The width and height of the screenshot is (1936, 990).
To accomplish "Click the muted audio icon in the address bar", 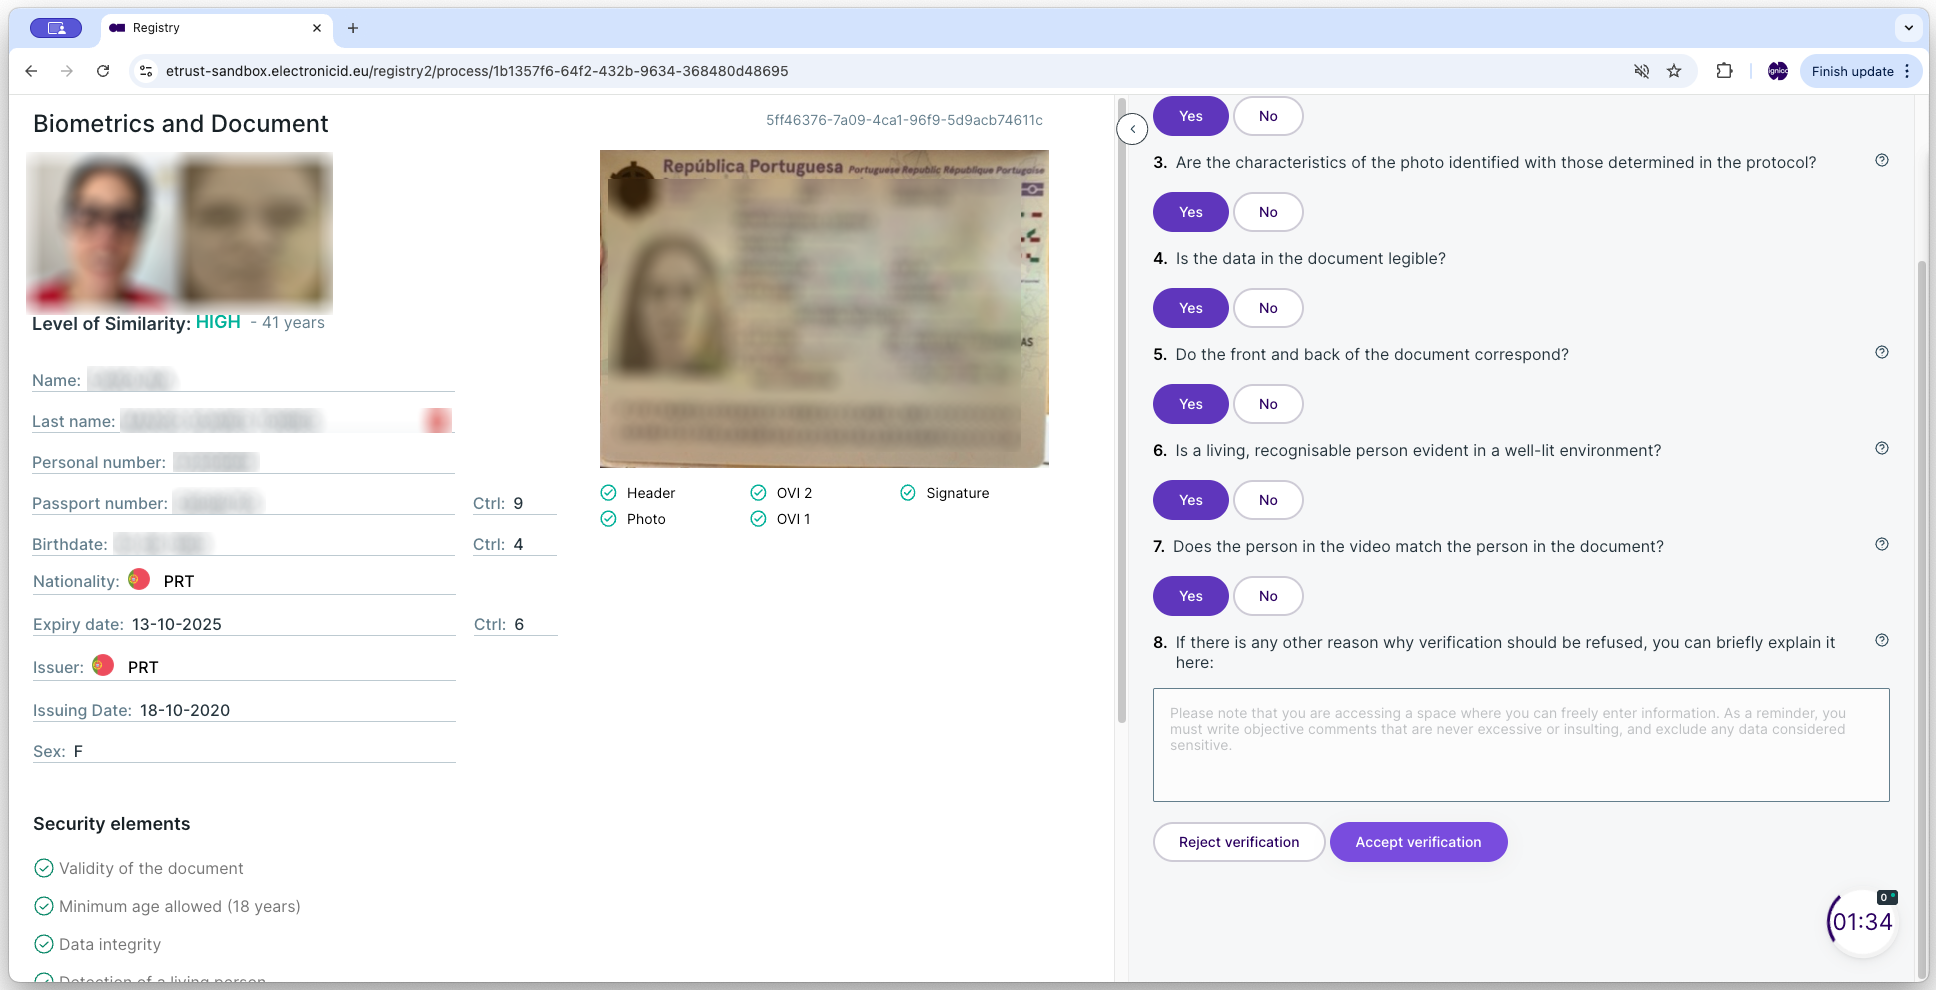I will click(x=1641, y=71).
